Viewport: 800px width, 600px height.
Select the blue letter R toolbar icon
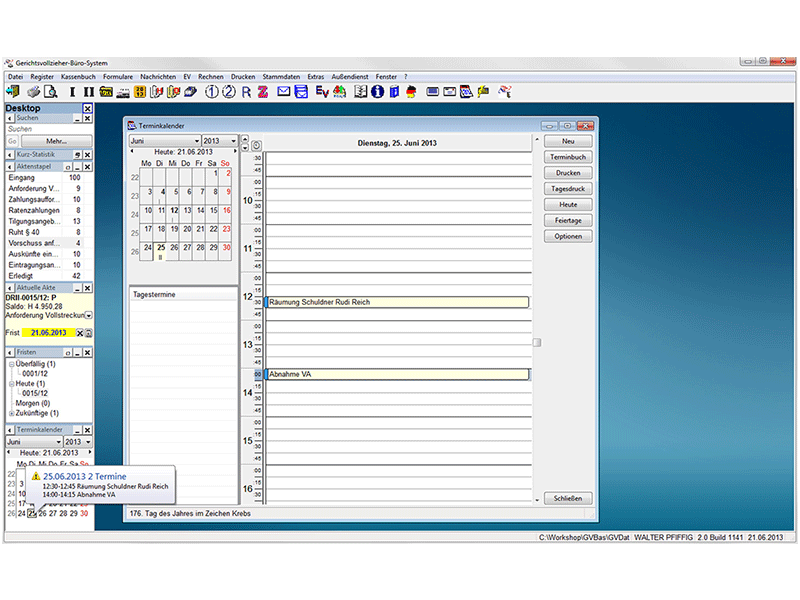point(246,92)
